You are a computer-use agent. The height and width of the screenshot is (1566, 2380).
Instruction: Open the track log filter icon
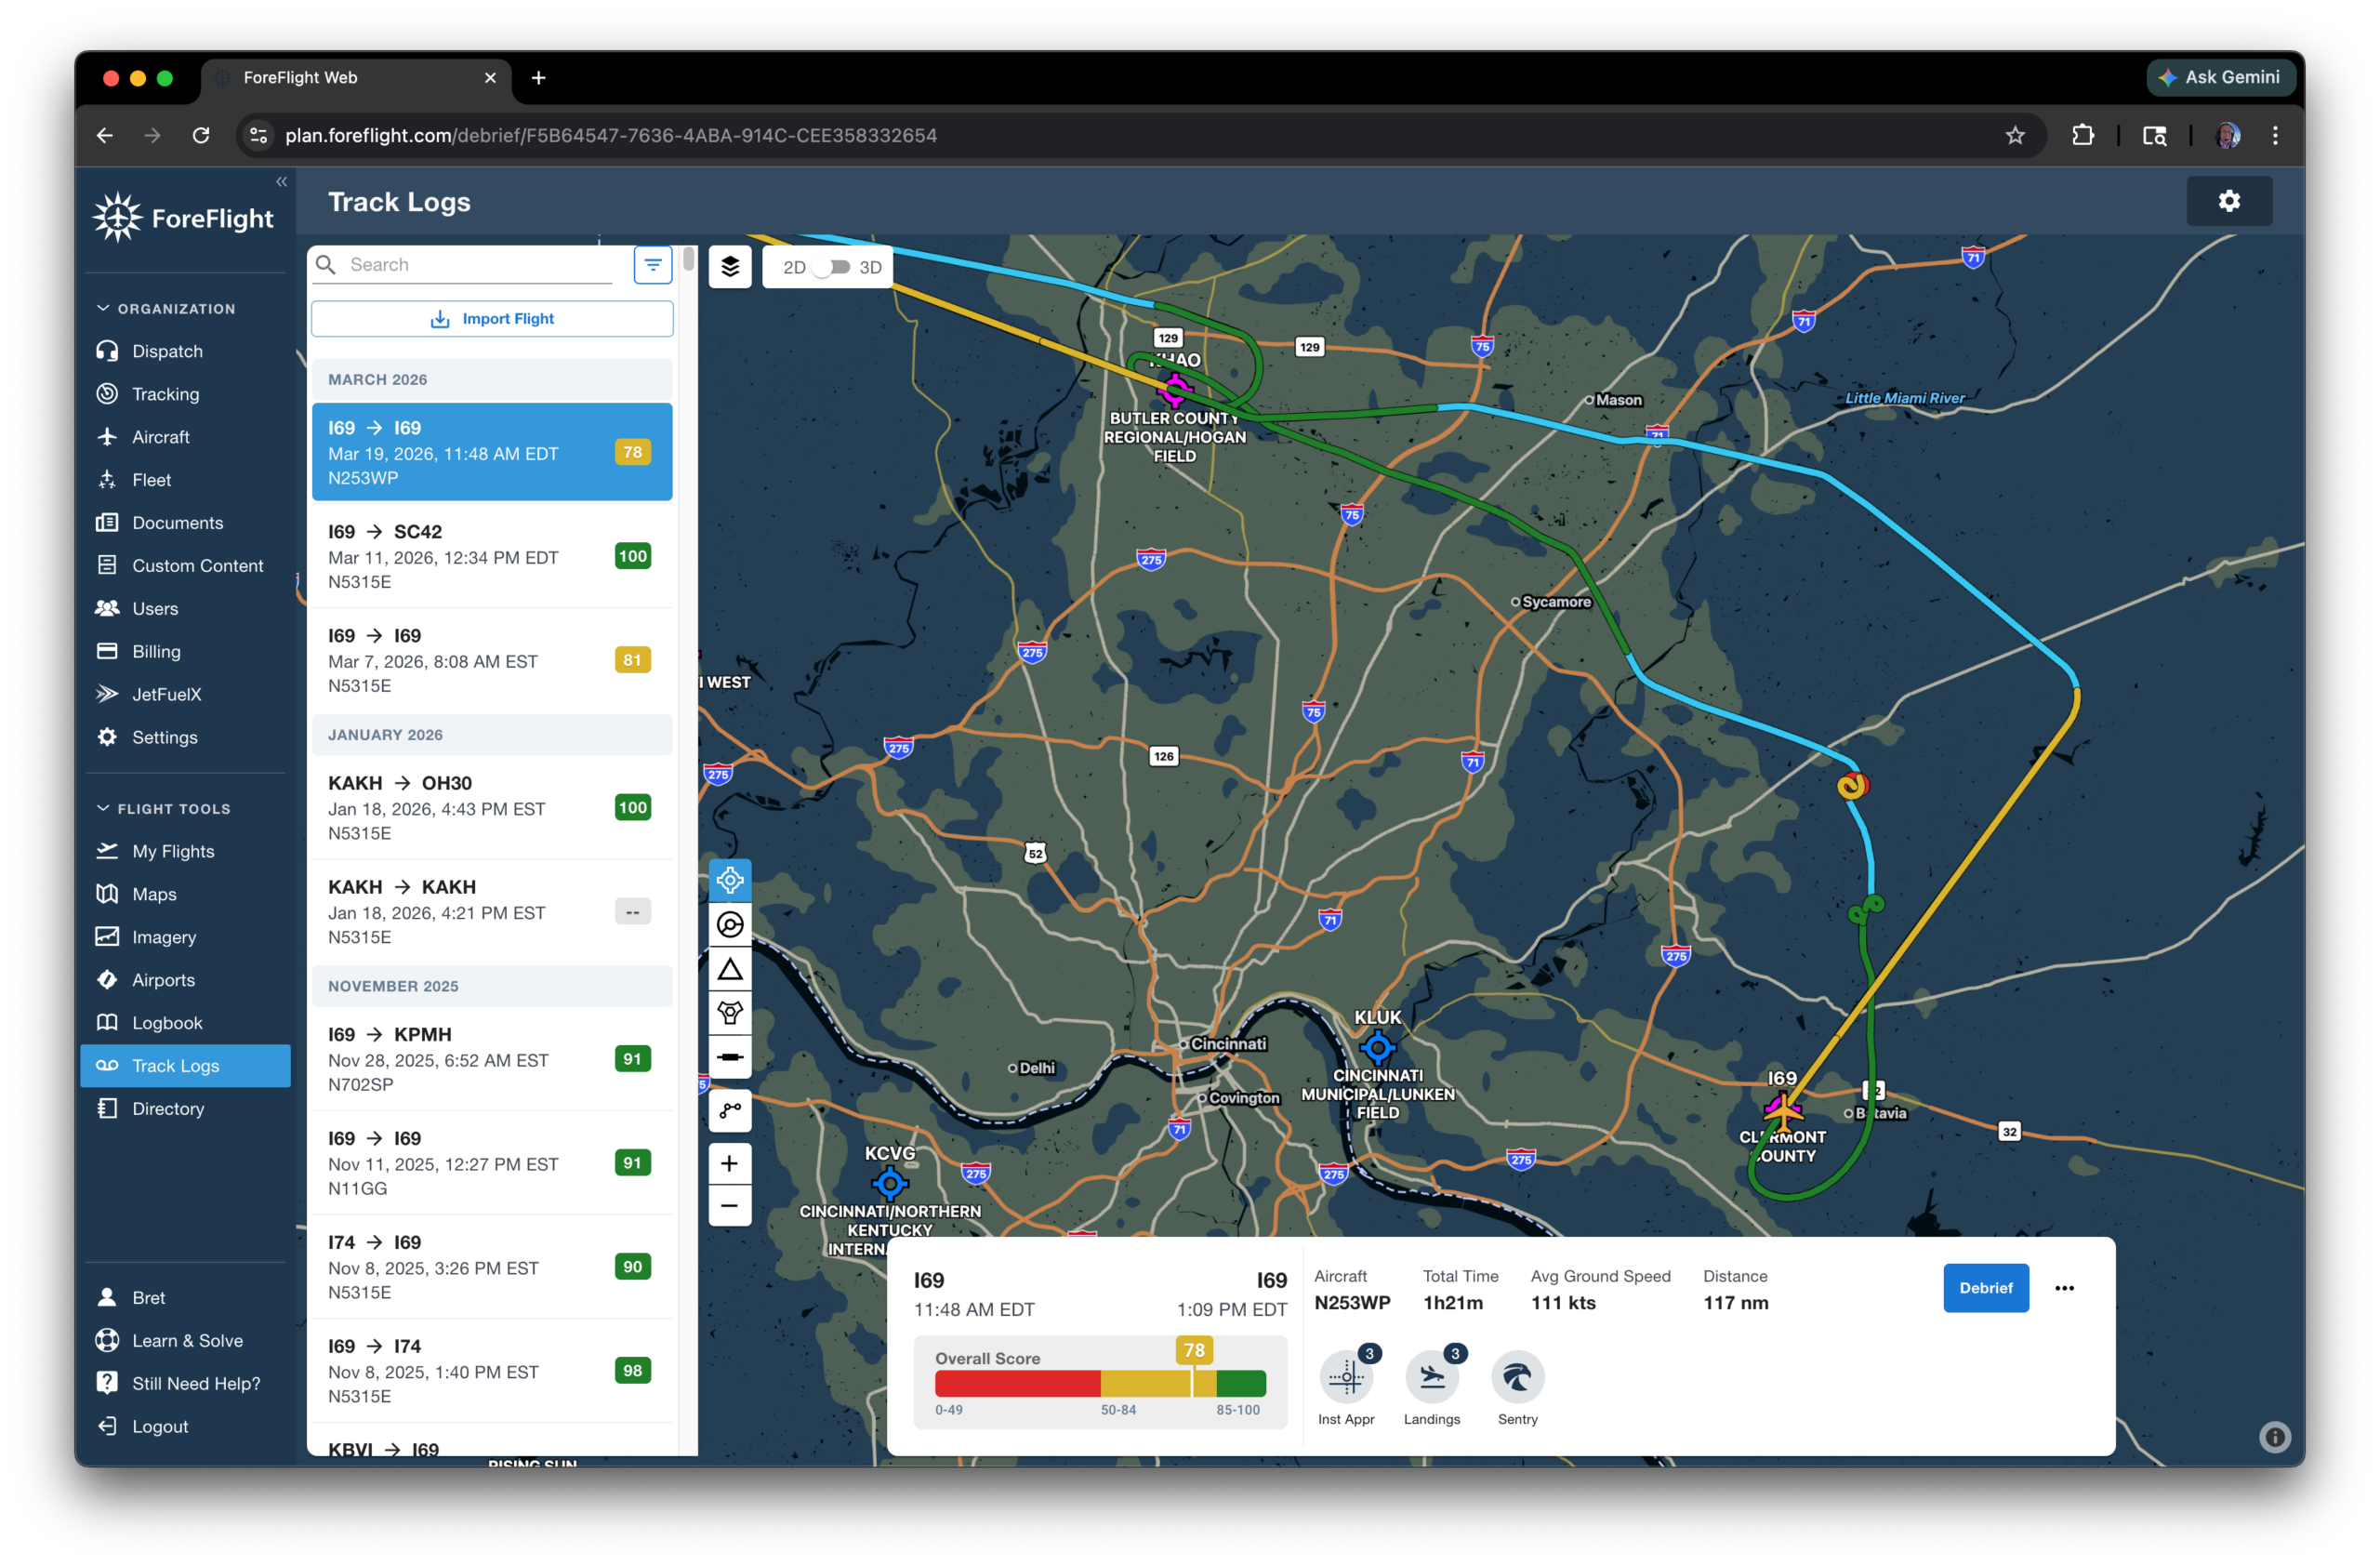point(653,265)
